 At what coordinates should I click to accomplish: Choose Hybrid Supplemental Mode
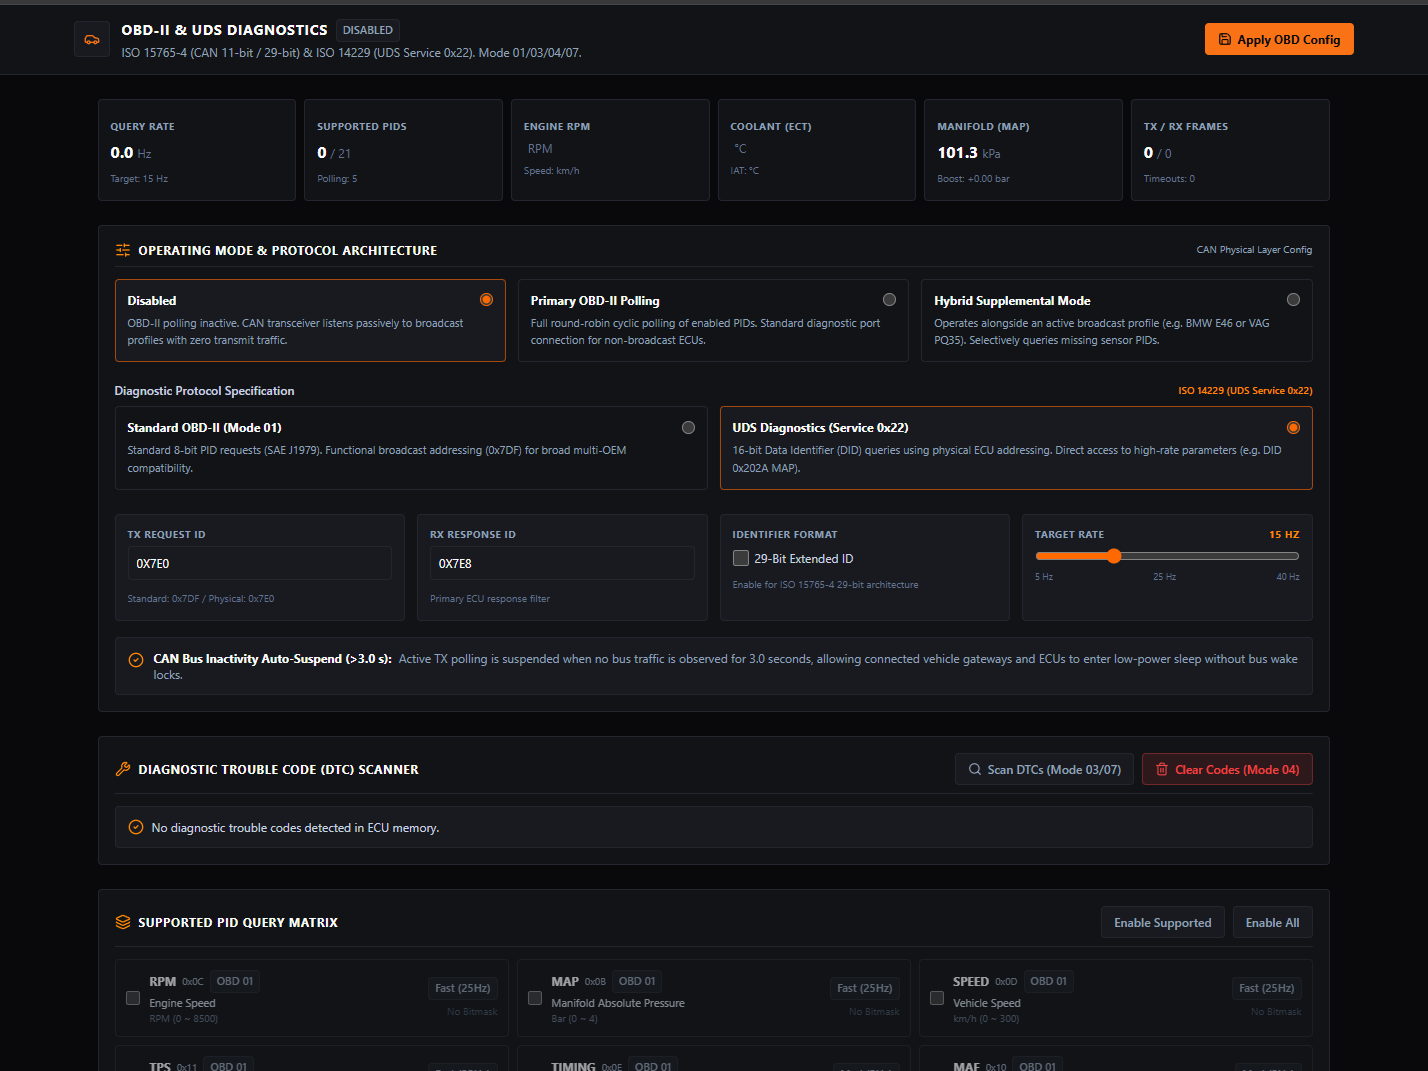point(1116,320)
